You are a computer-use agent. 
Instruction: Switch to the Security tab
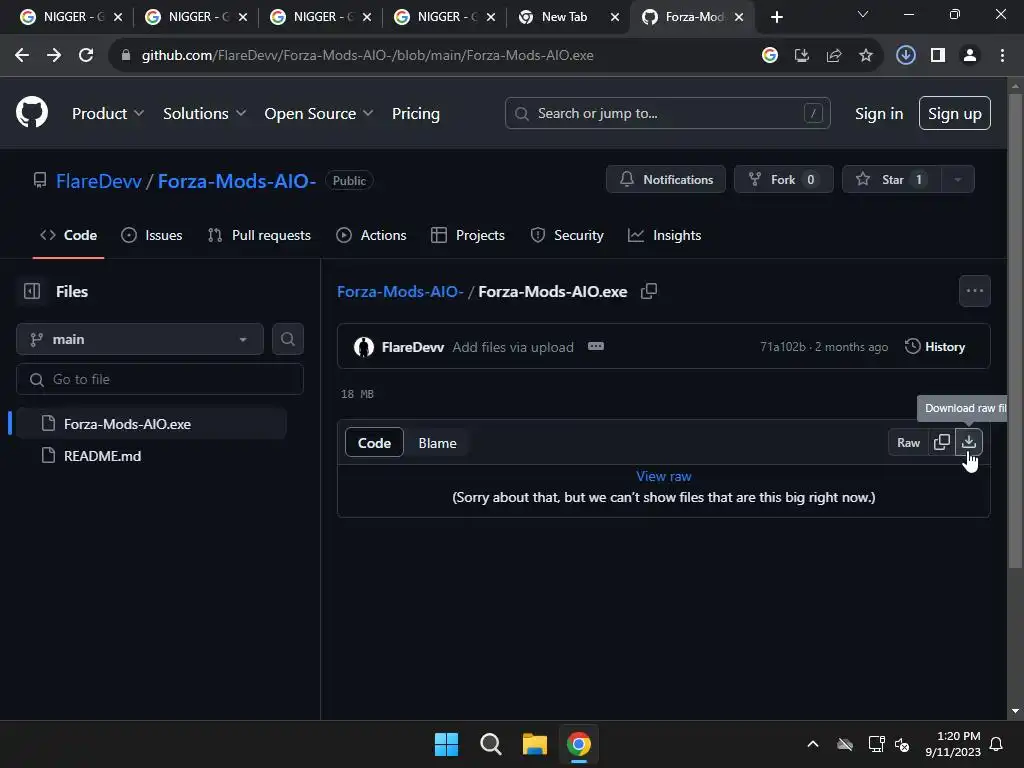(567, 235)
